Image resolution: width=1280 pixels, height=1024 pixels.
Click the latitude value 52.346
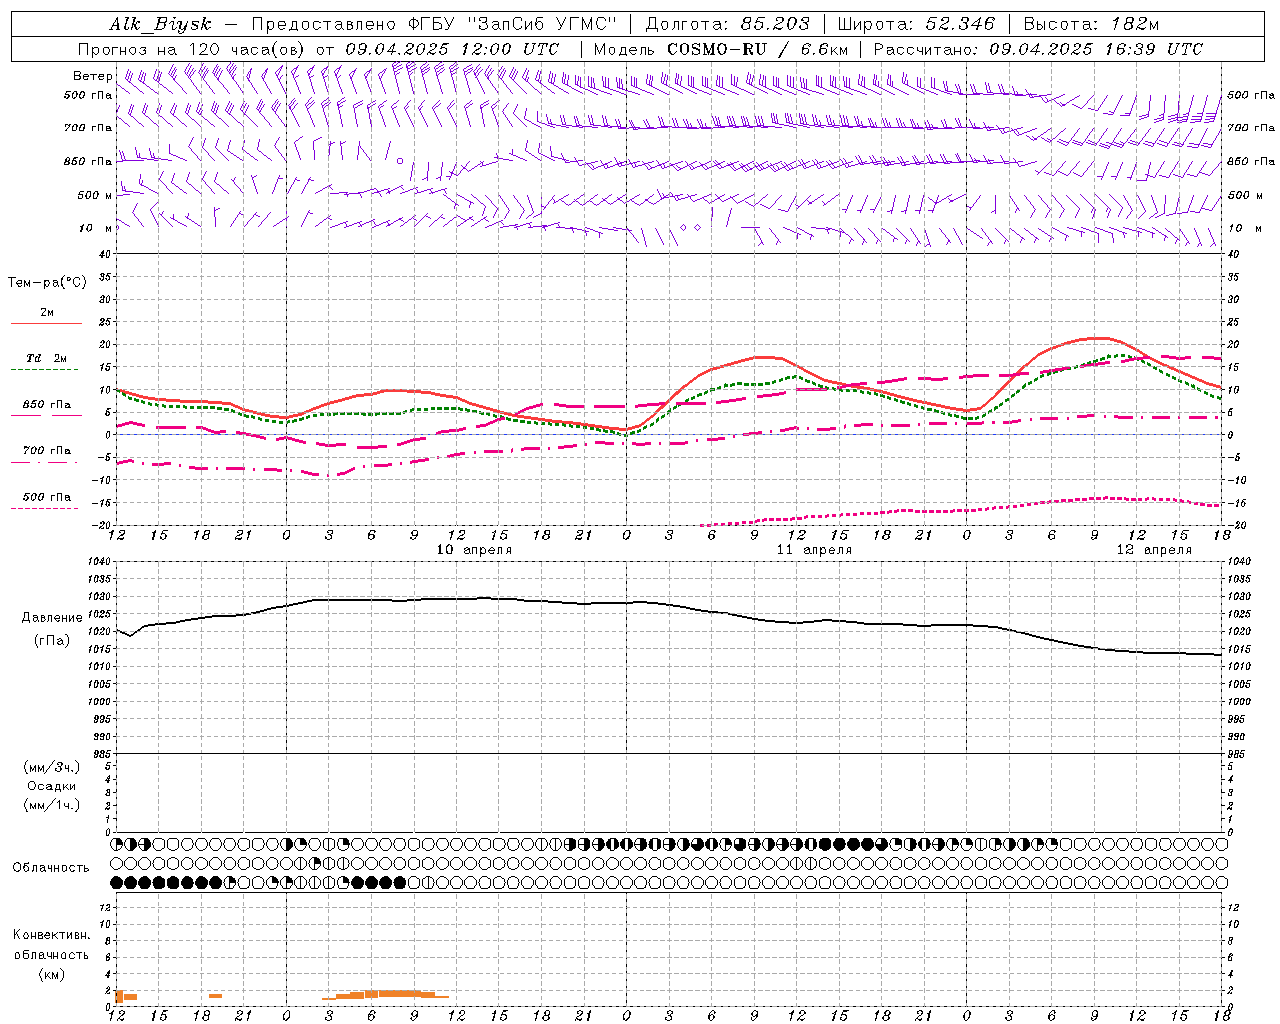coord(960,24)
